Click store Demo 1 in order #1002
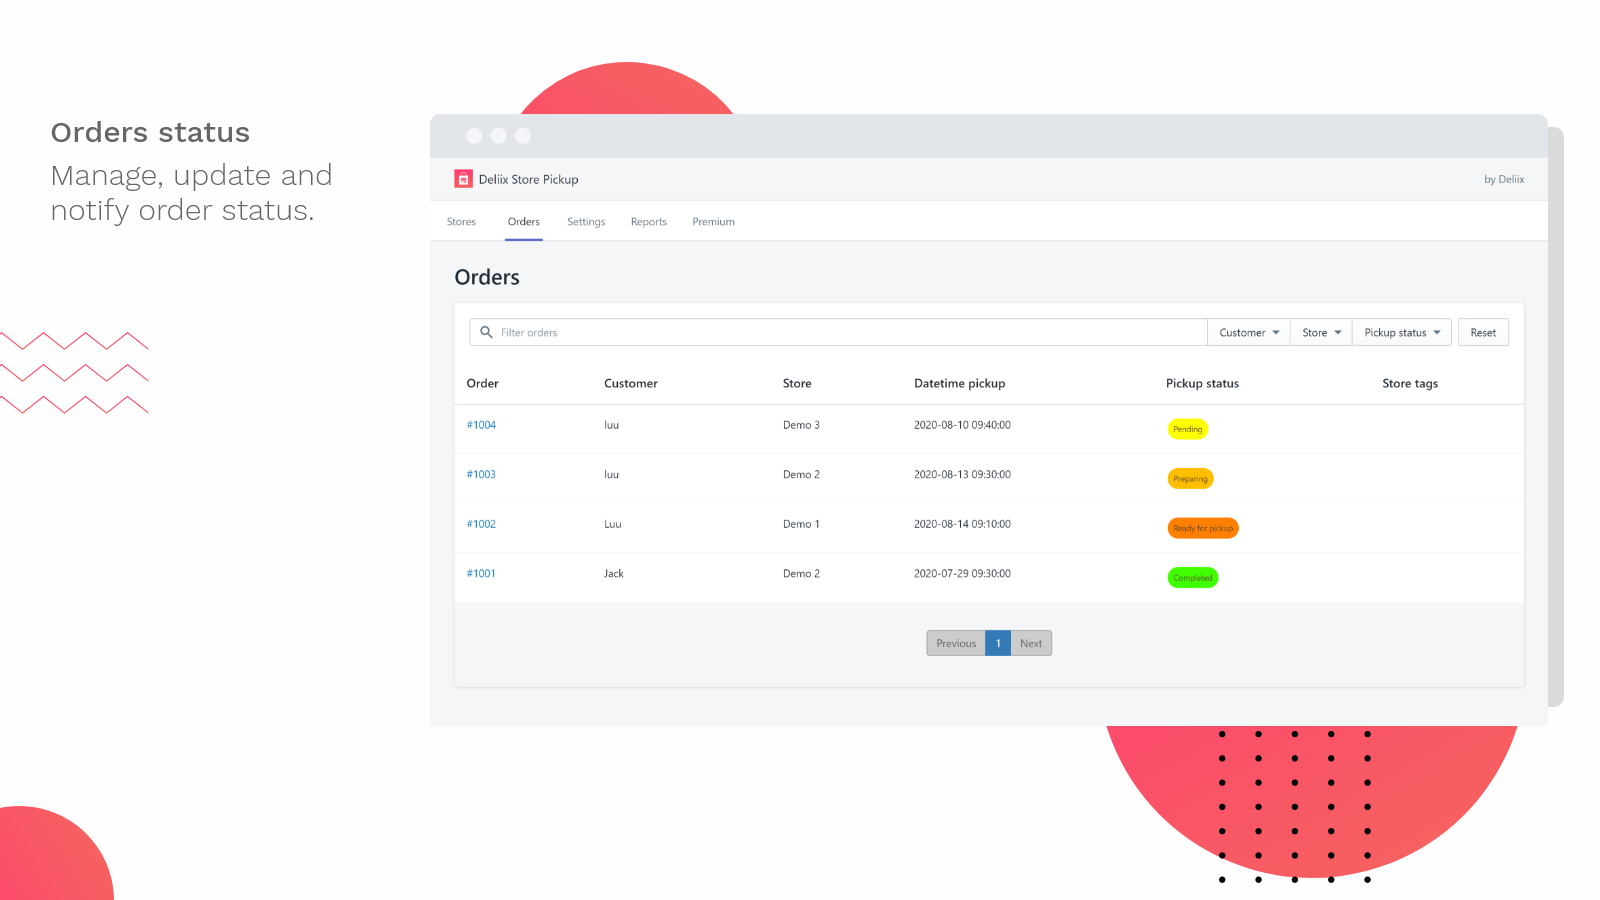This screenshot has height=900, width=1600. 801,524
